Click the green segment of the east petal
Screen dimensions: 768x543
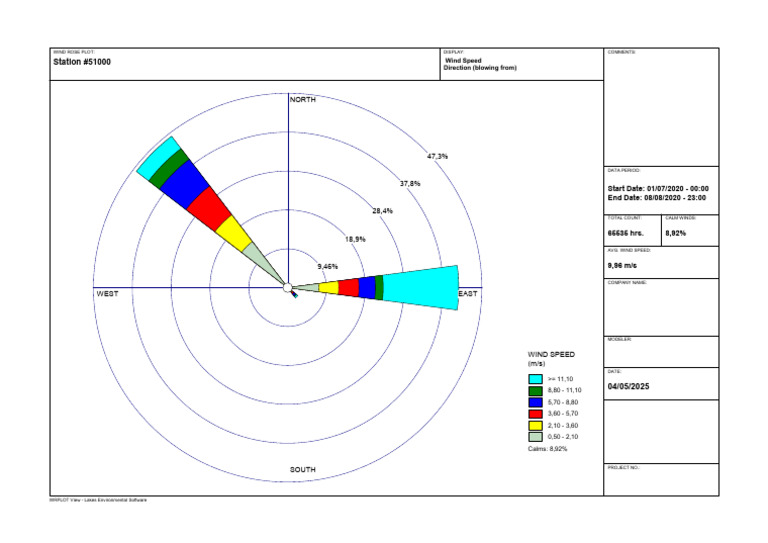pos(379,288)
